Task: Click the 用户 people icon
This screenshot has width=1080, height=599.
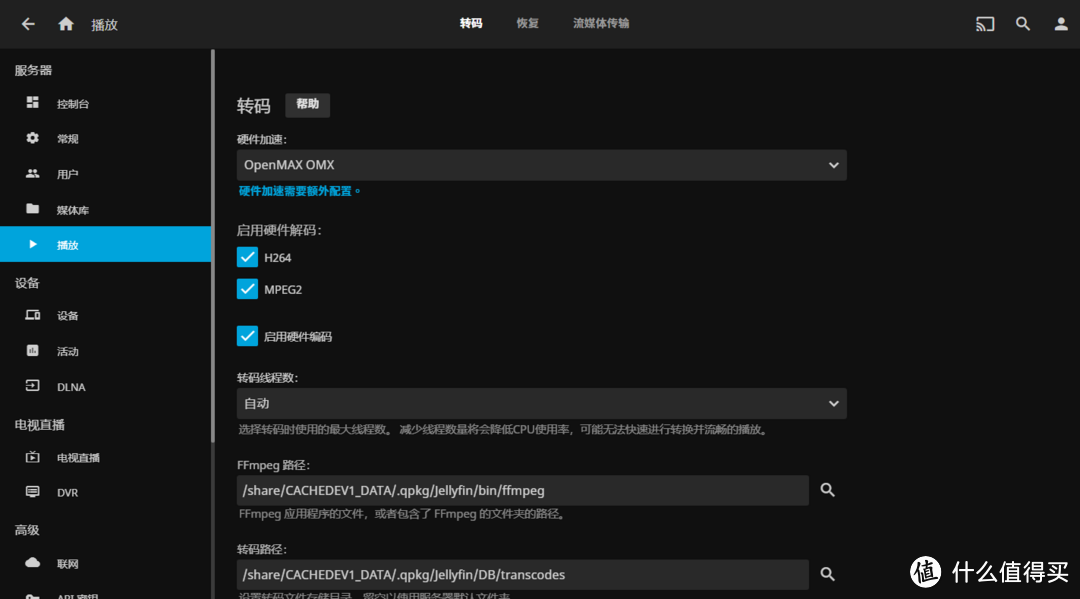Action: pos(32,174)
